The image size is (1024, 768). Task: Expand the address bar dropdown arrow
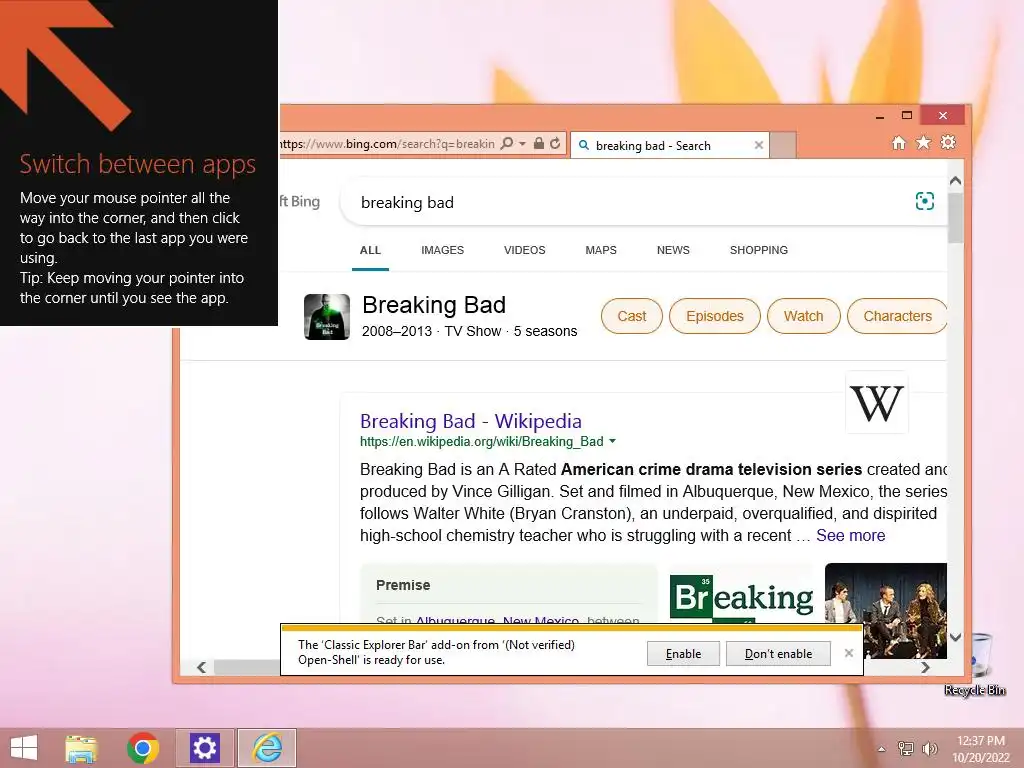522,144
